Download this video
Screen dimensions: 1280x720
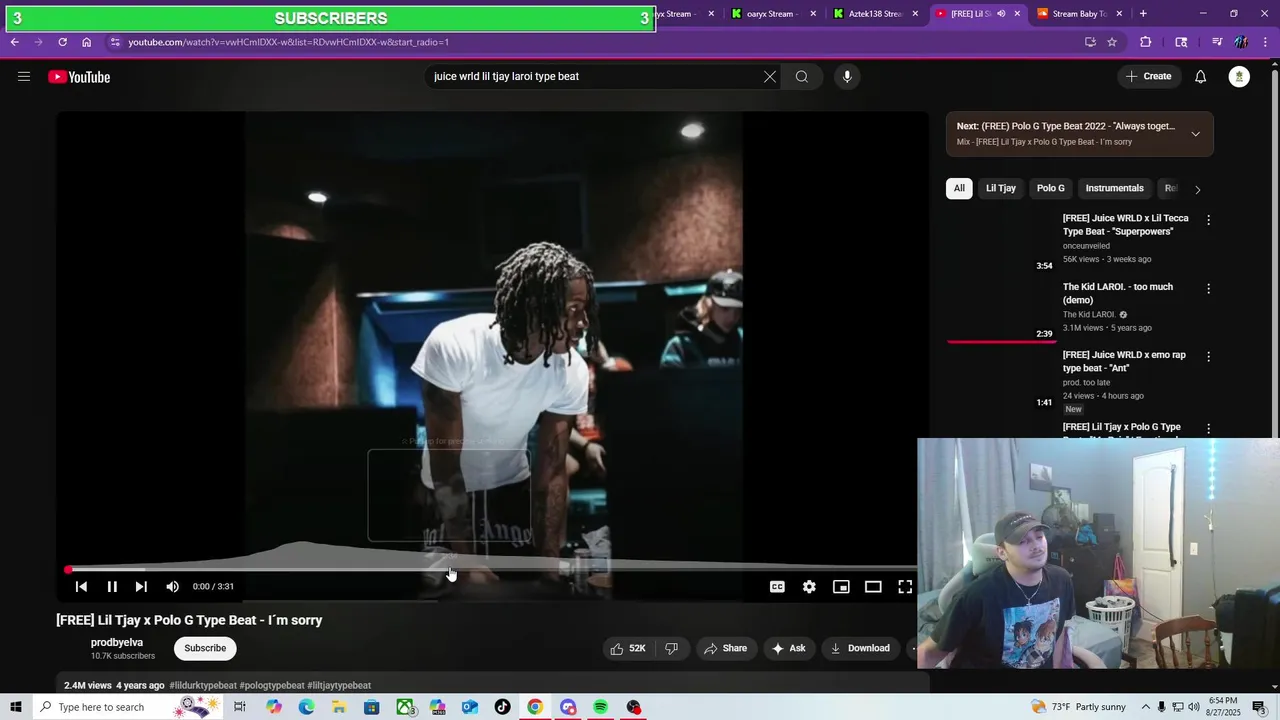click(x=860, y=648)
